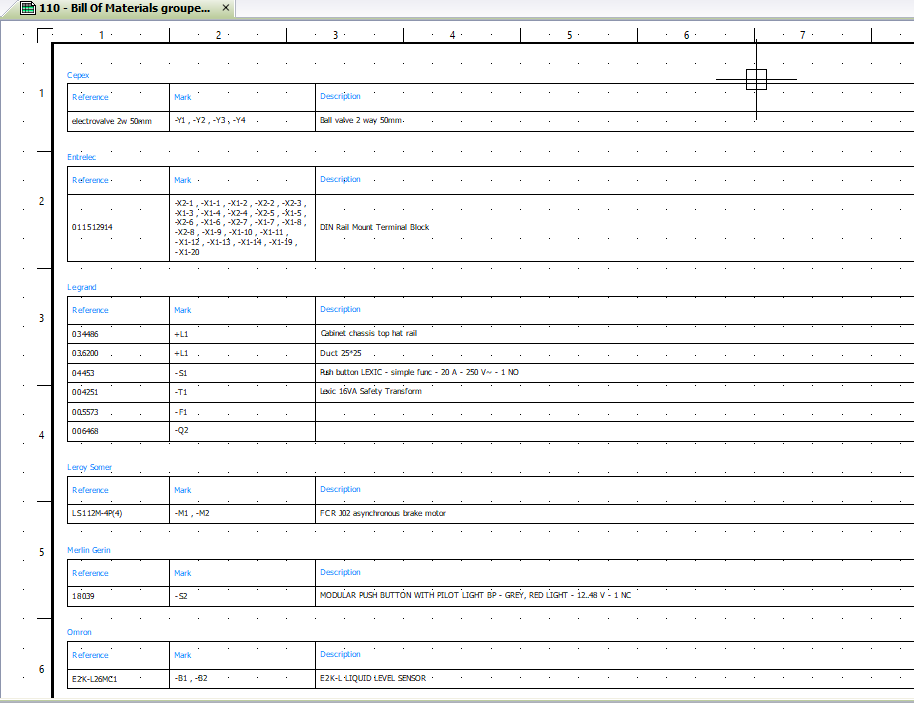Click 'Duct 25*25' description
The height and width of the screenshot is (703, 914).
point(340,353)
